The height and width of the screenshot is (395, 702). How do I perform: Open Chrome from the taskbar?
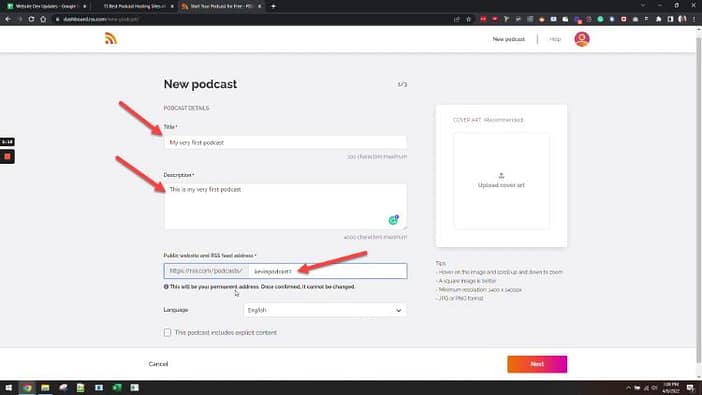click(x=27, y=387)
